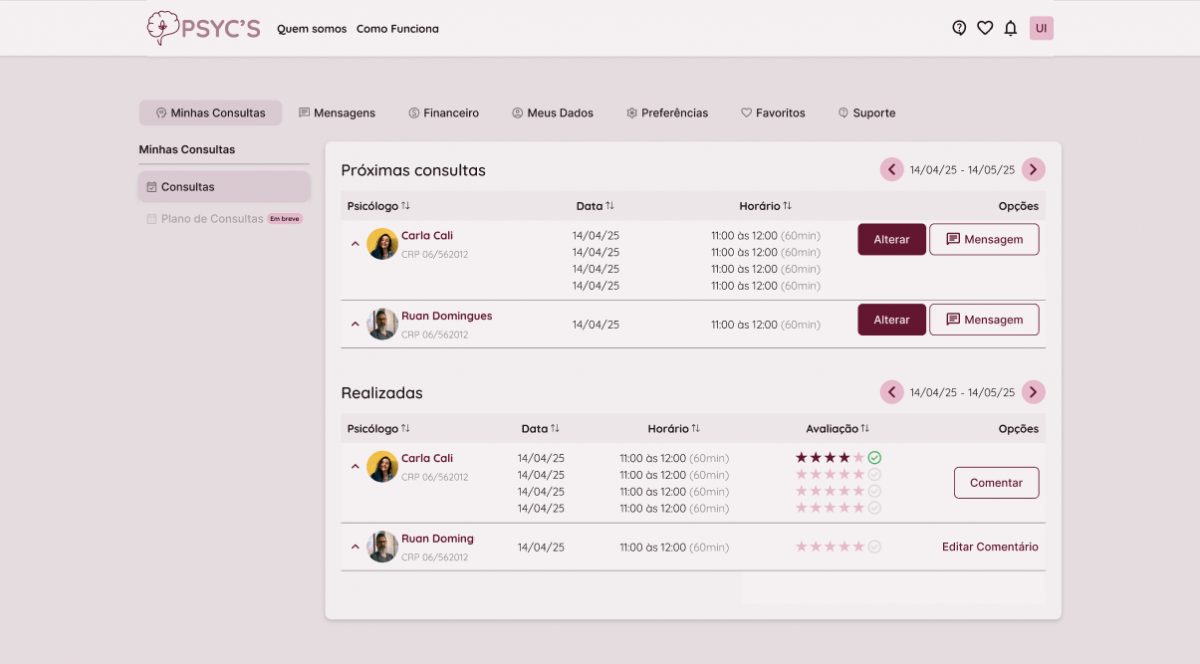Switch to the Mensagens tab
This screenshot has height=664, width=1200.
(337, 113)
